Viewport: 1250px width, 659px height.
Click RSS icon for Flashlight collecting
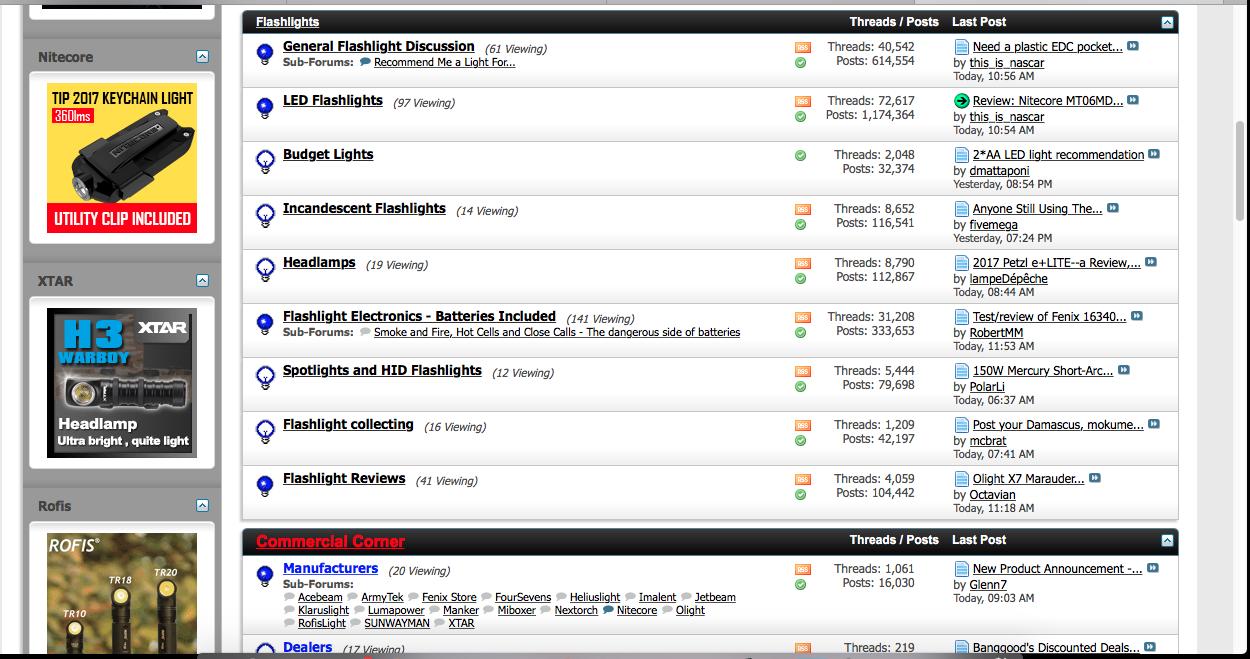point(802,425)
